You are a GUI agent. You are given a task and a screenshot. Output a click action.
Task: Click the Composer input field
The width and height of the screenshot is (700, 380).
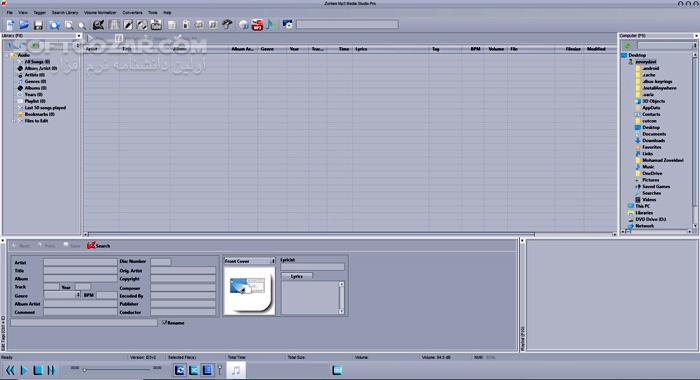point(183,287)
